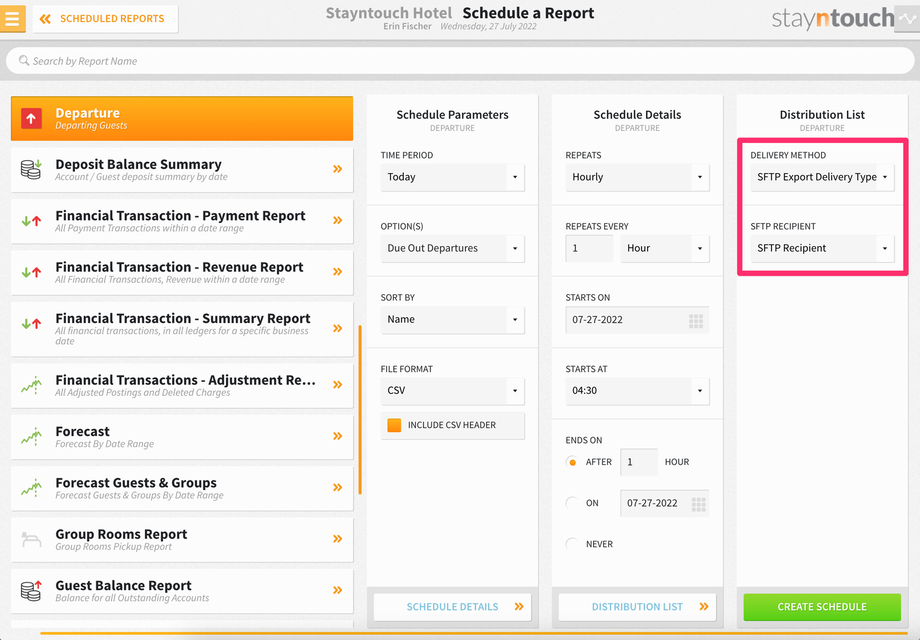Image resolution: width=920 pixels, height=640 pixels.
Task: Click the Deposit Balance Summary coins icon
Action: [x=32, y=169]
